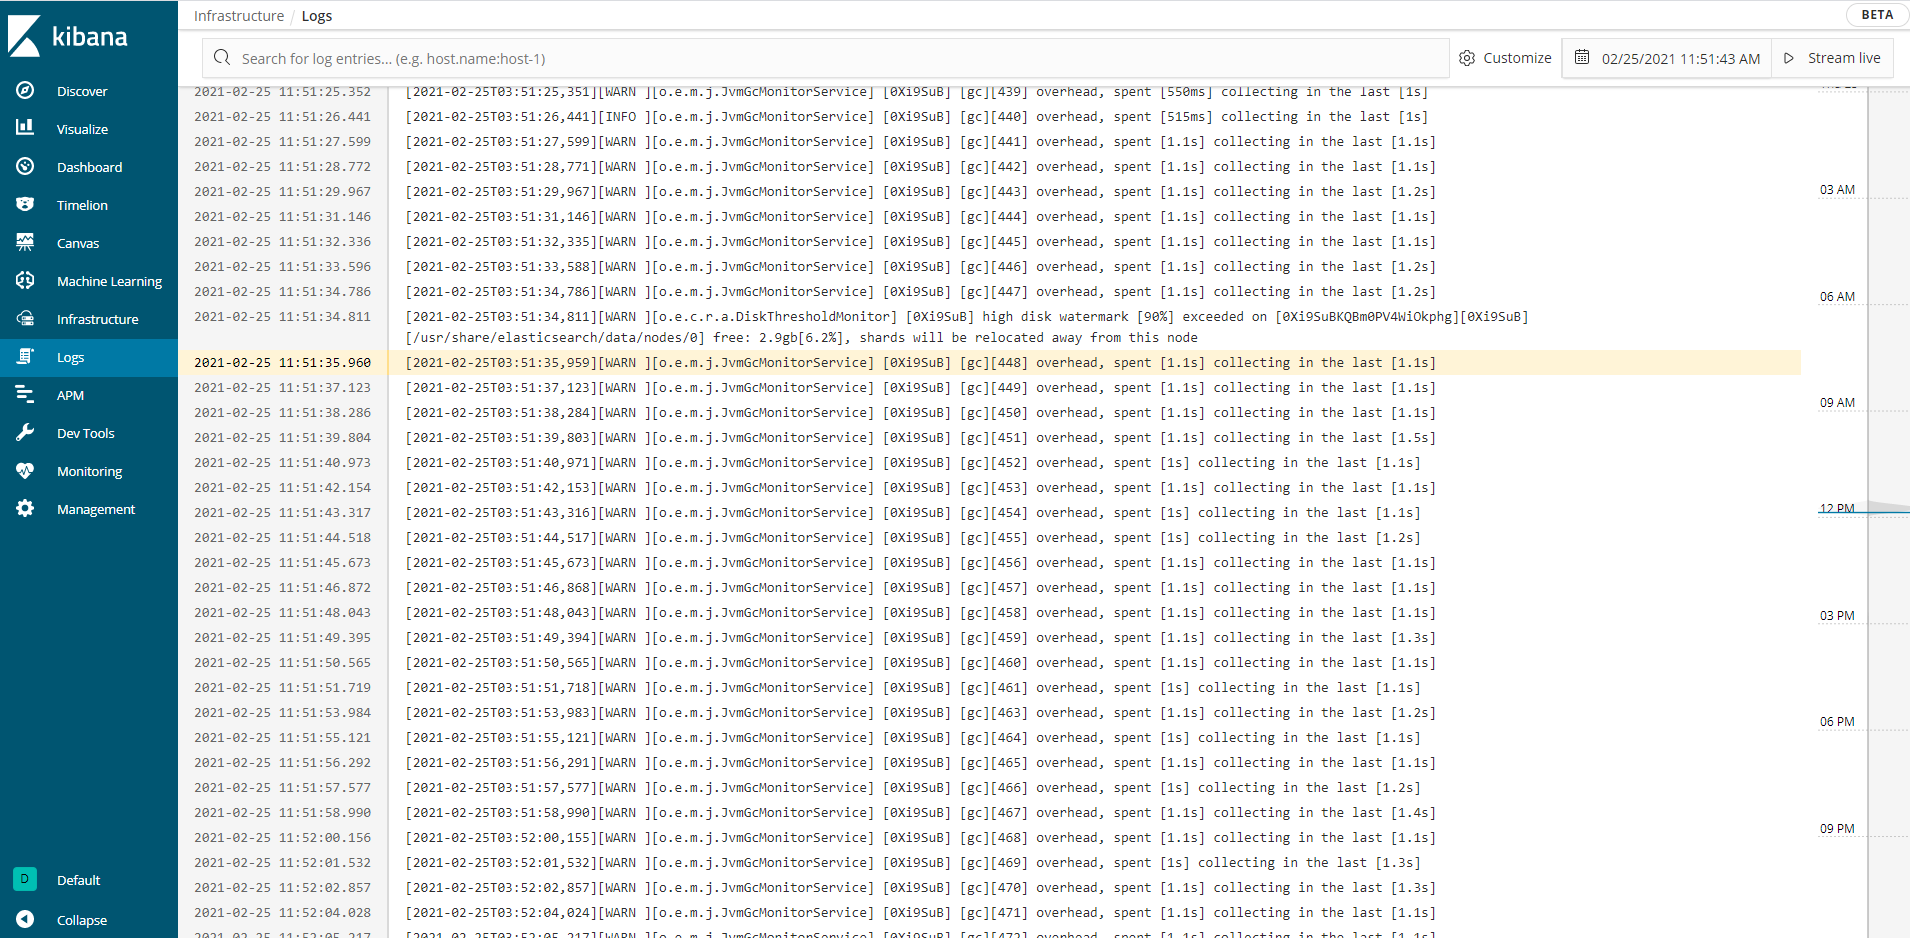Open Visualize via bar chart icon

pyautogui.click(x=25, y=128)
